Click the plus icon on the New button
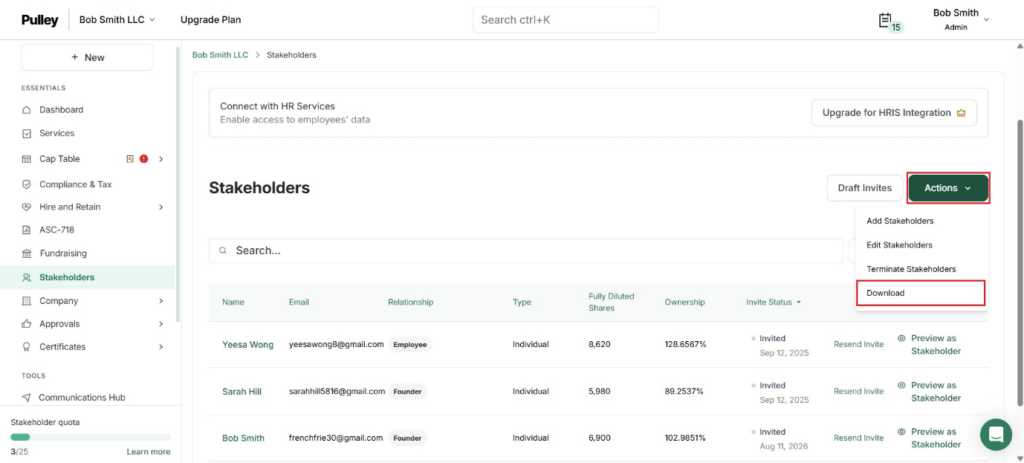1024x463 pixels. (75, 57)
